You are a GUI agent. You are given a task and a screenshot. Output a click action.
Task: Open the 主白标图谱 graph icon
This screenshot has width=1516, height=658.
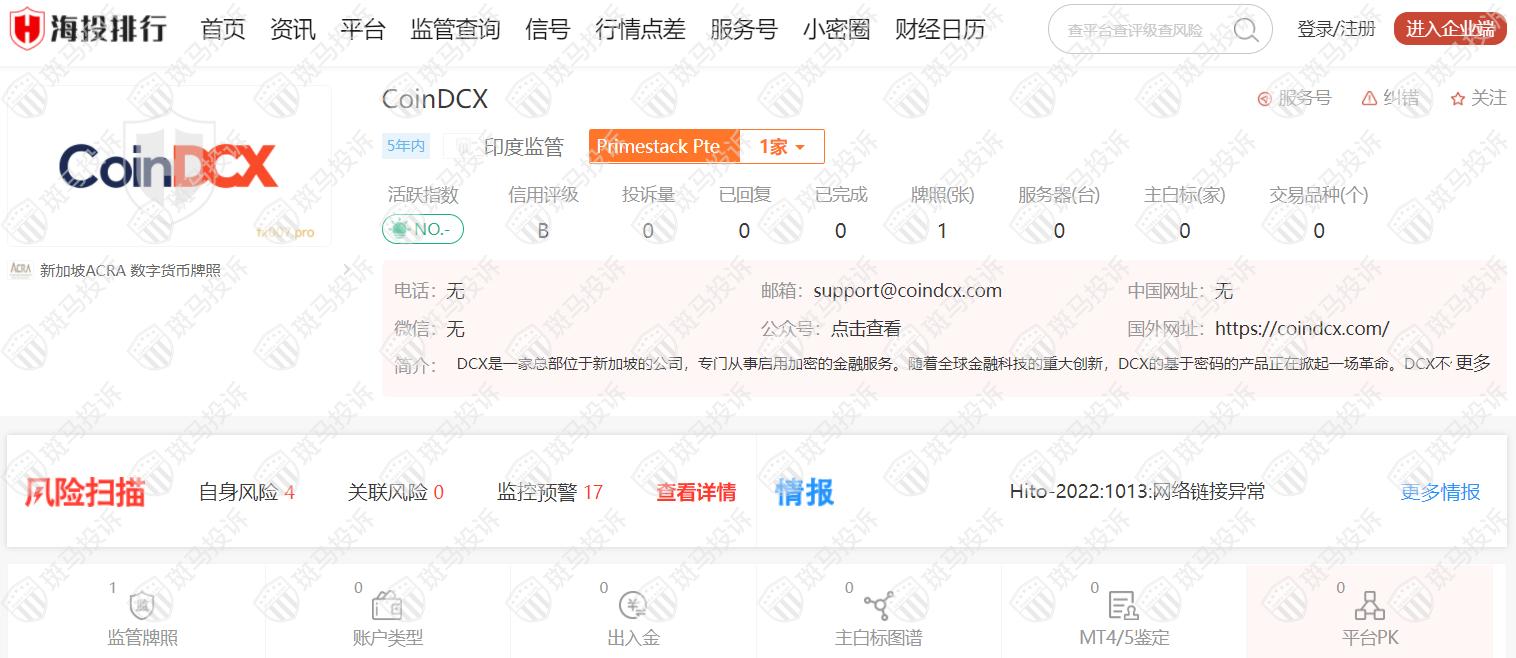click(878, 606)
